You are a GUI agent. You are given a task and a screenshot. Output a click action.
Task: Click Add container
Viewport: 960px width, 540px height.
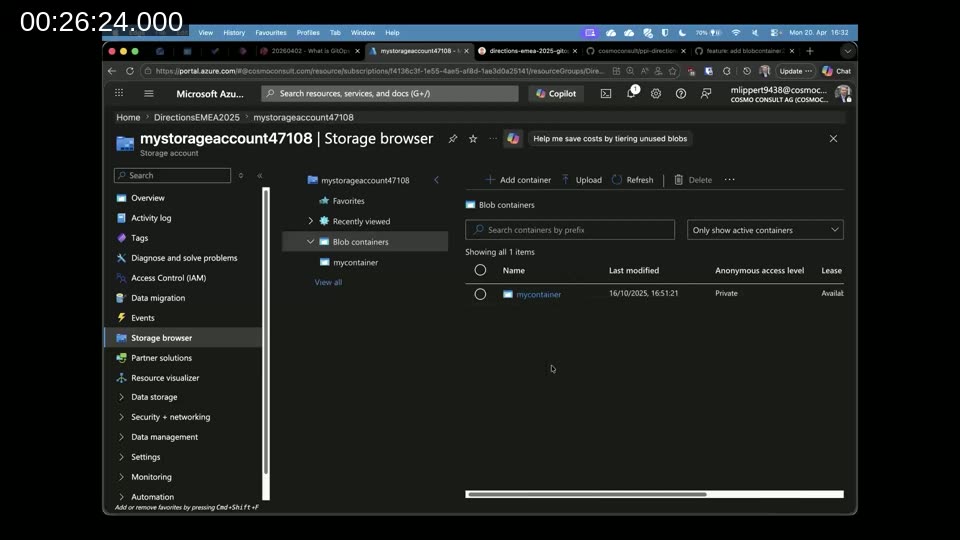tap(519, 180)
